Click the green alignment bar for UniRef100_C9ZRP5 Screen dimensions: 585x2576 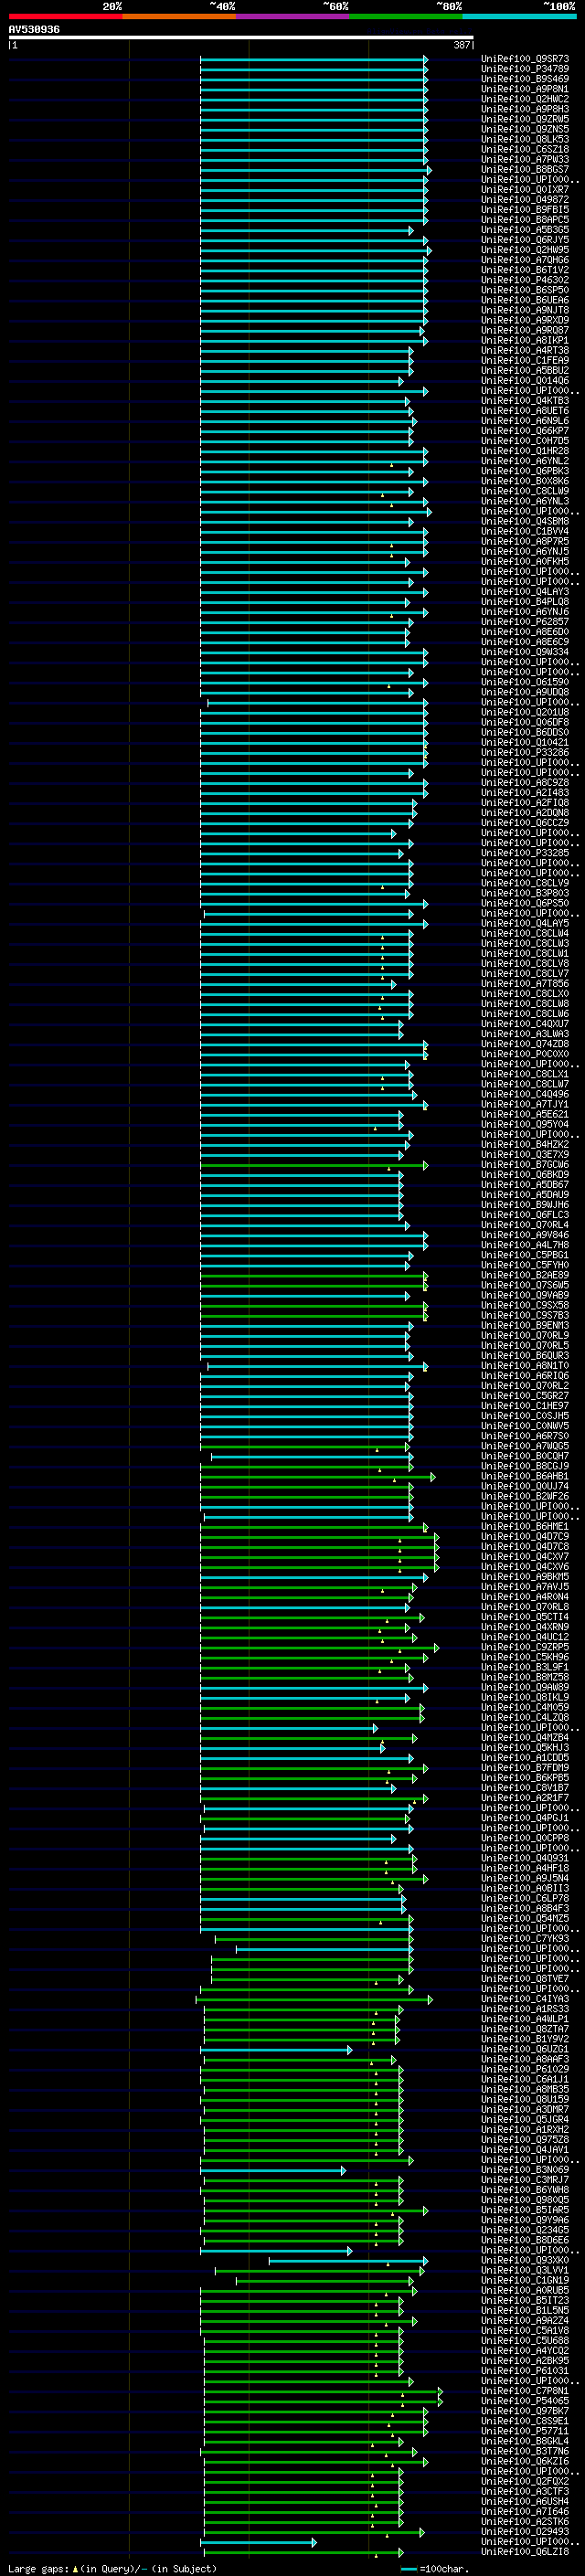(320, 1647)
